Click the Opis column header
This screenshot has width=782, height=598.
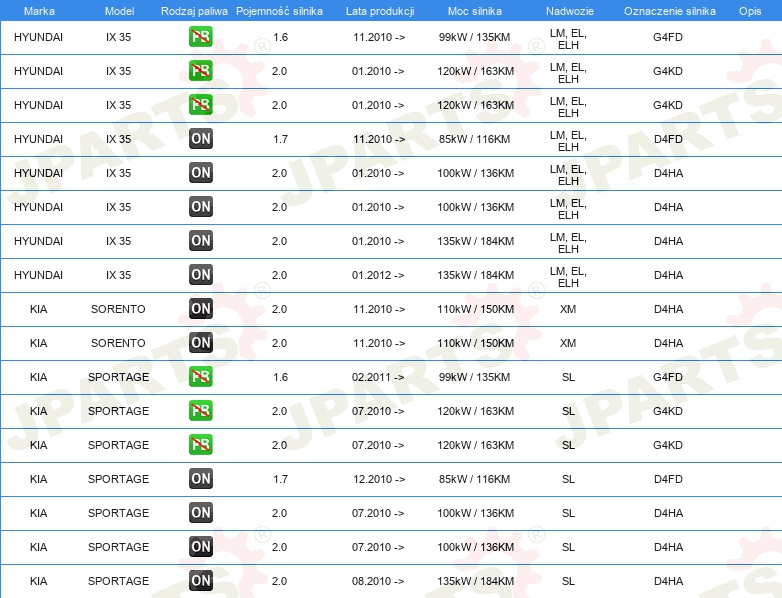tap(749, 10)
